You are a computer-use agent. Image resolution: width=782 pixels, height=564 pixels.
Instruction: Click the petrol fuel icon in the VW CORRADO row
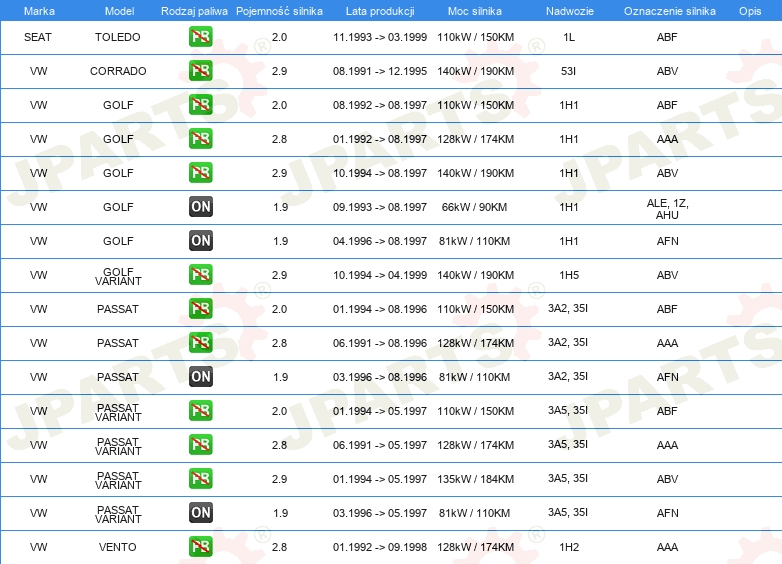[x=200, y=71]
